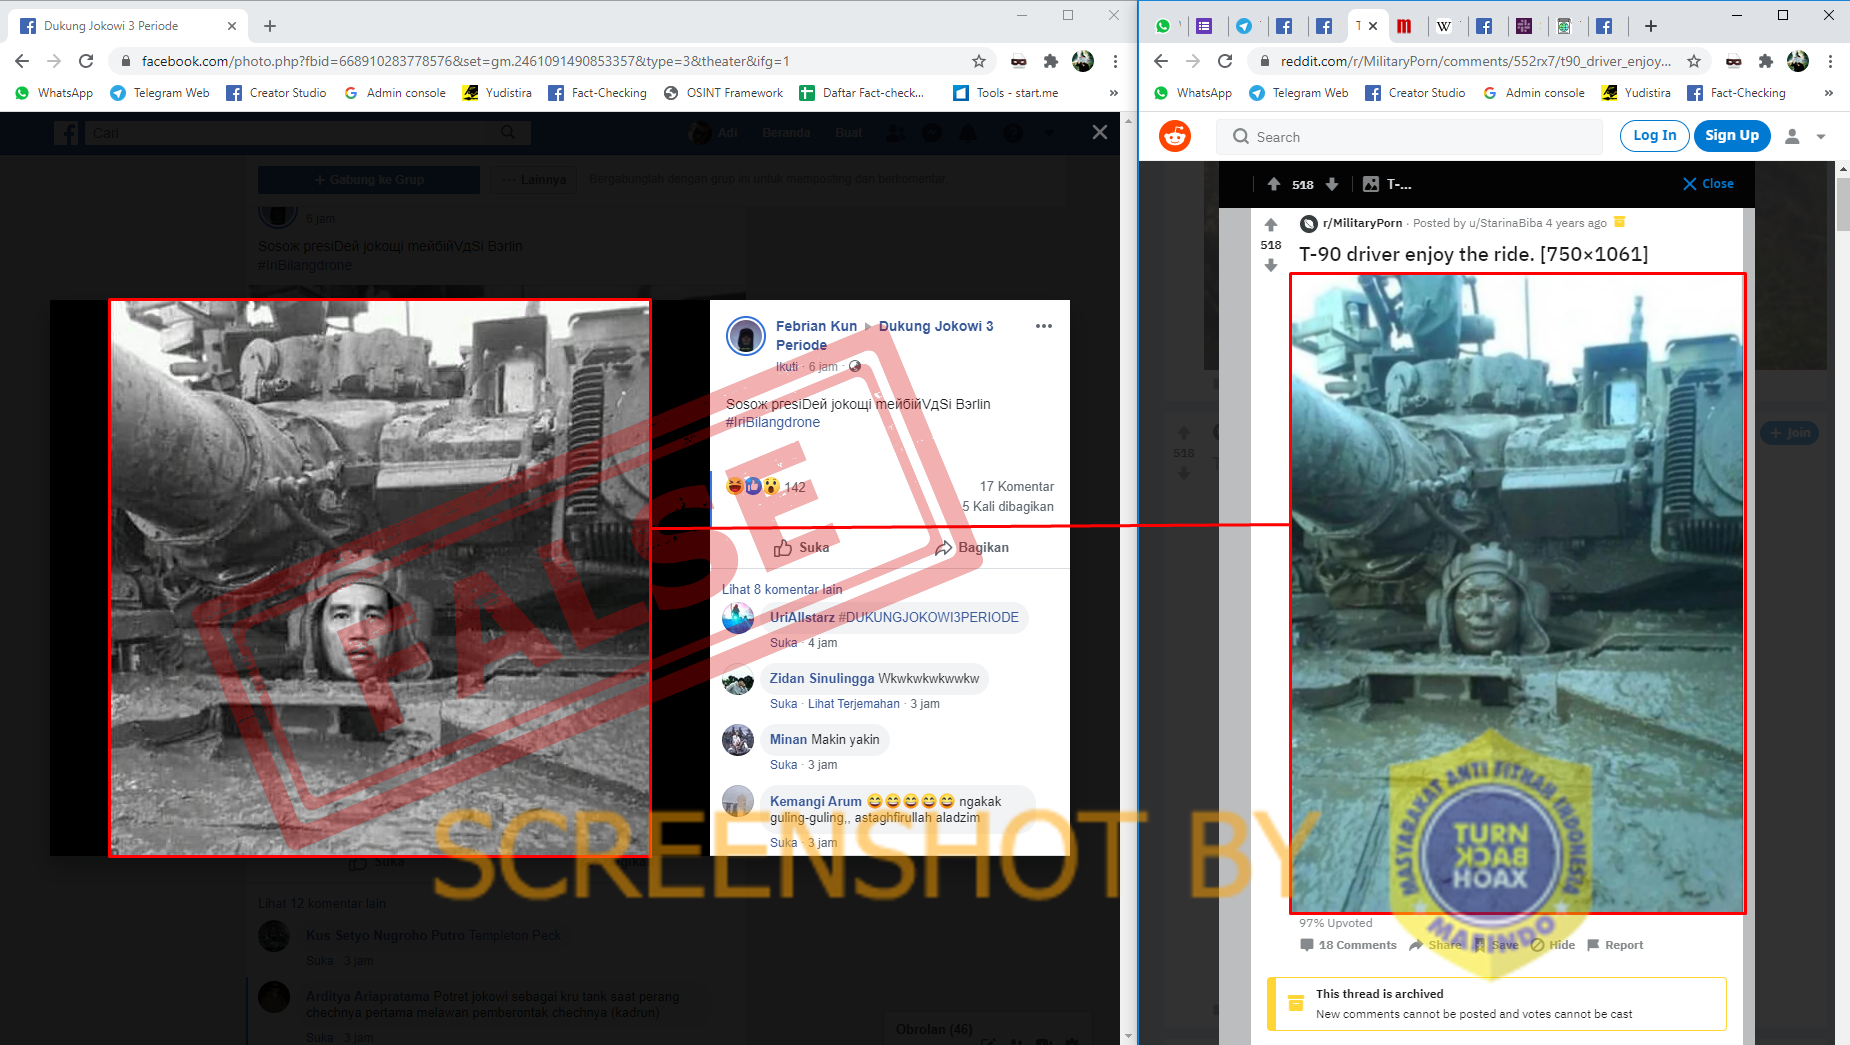
Task: Open Chrome three-dot menu in Facebook window
Action: 1115,61
